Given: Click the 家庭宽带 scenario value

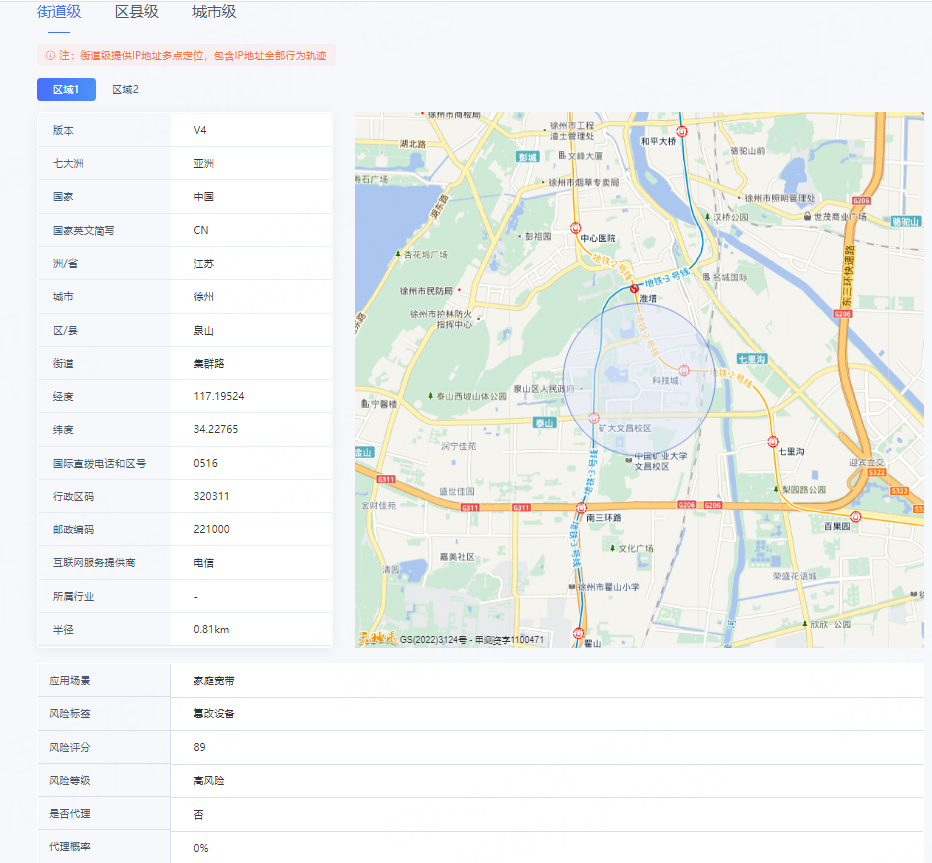Looking at the screenshot, I should coord(213,681).
